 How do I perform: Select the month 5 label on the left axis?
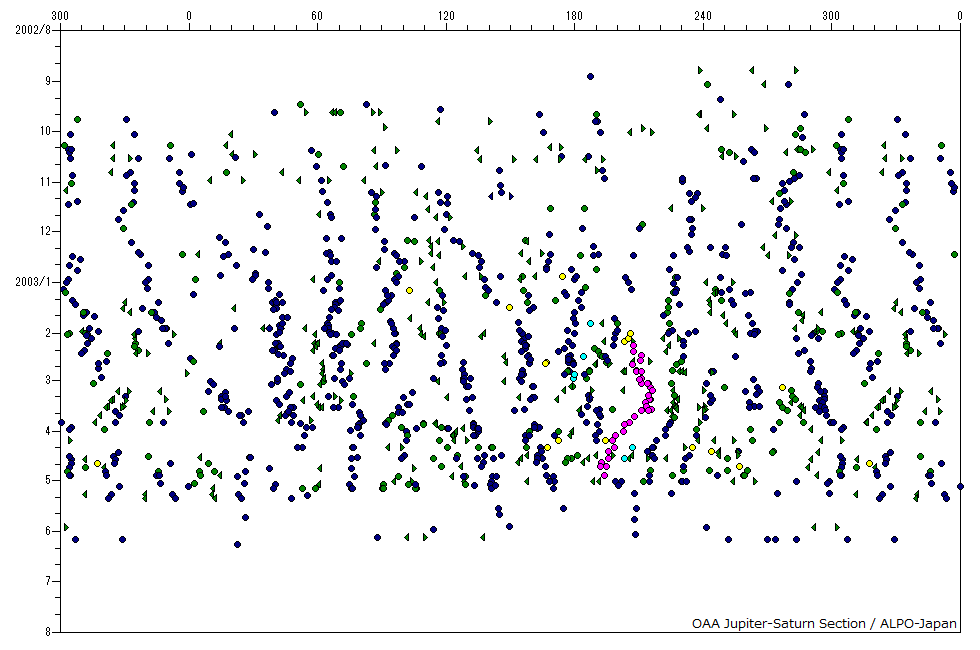[x=48, y=480]
